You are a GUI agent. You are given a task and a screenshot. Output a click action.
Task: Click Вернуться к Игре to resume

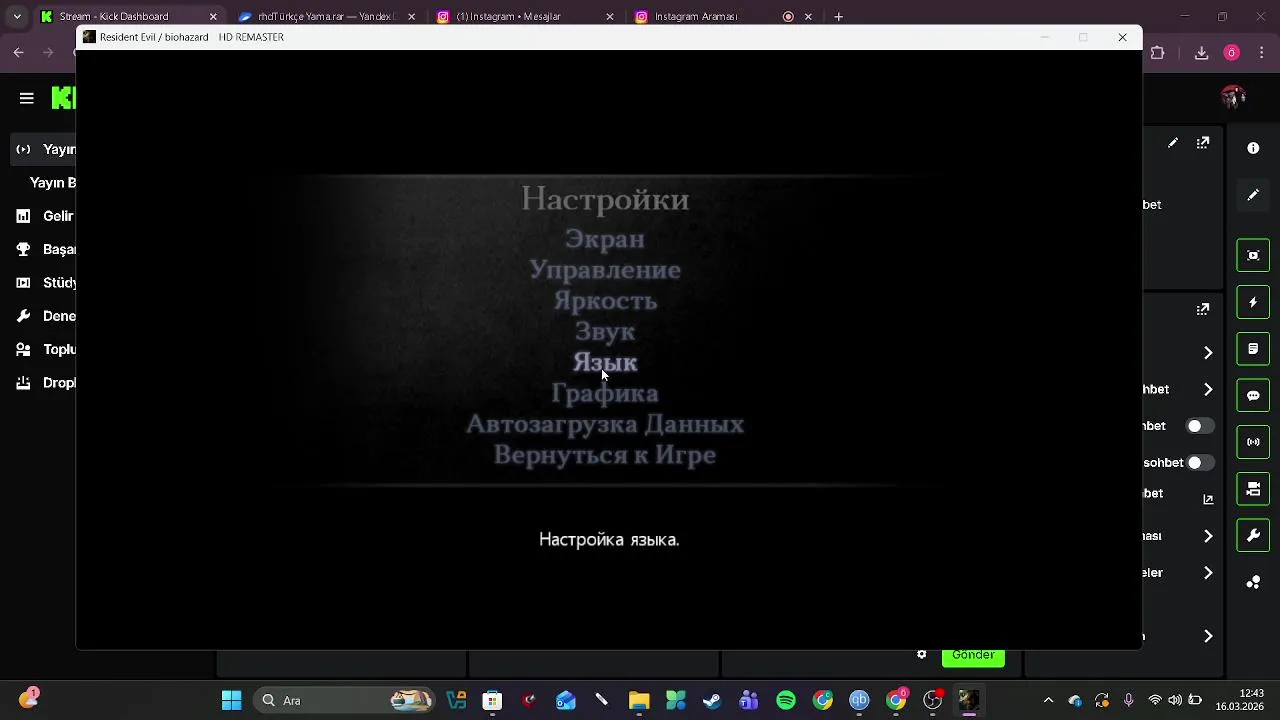tap(605, 455)
